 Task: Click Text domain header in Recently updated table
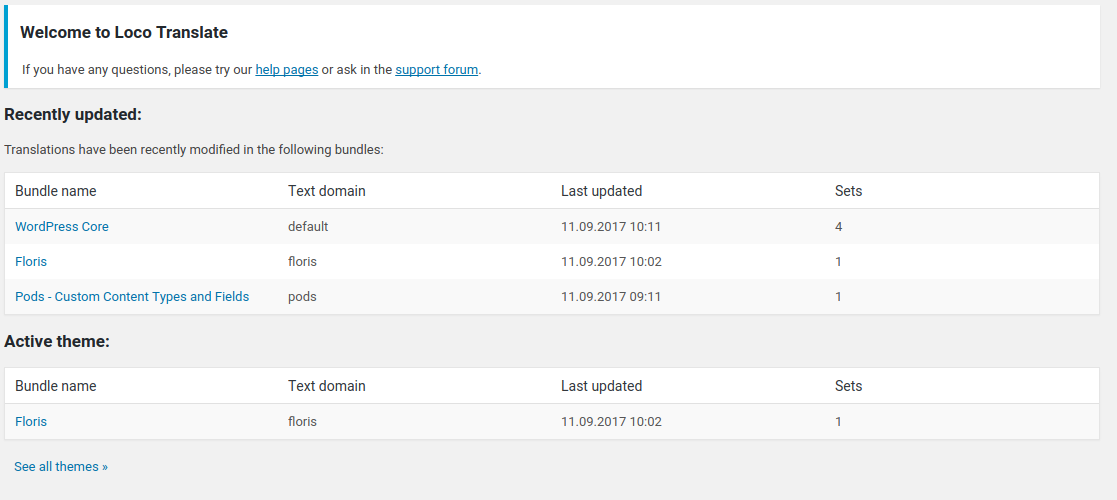pyautogui.click(x=326, y=191)
